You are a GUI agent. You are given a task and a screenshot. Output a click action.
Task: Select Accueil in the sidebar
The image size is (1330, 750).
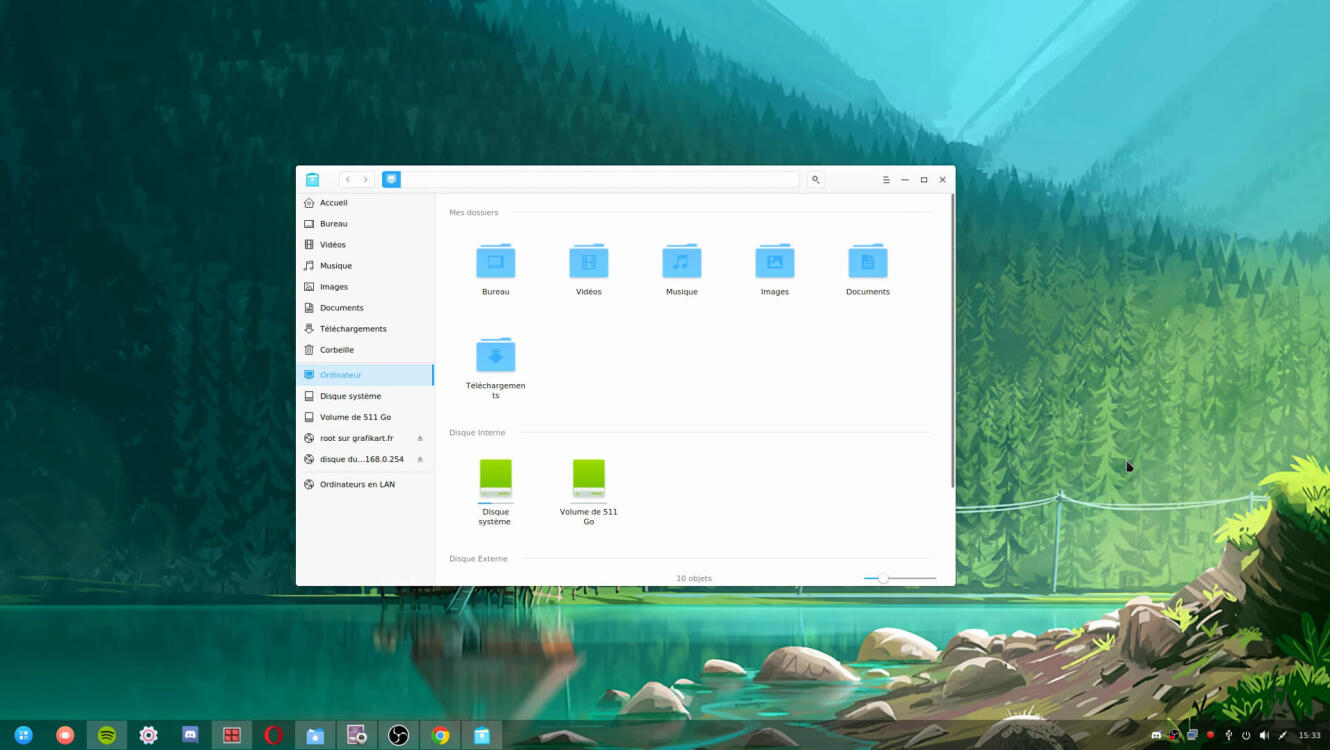tap(333, 203)
